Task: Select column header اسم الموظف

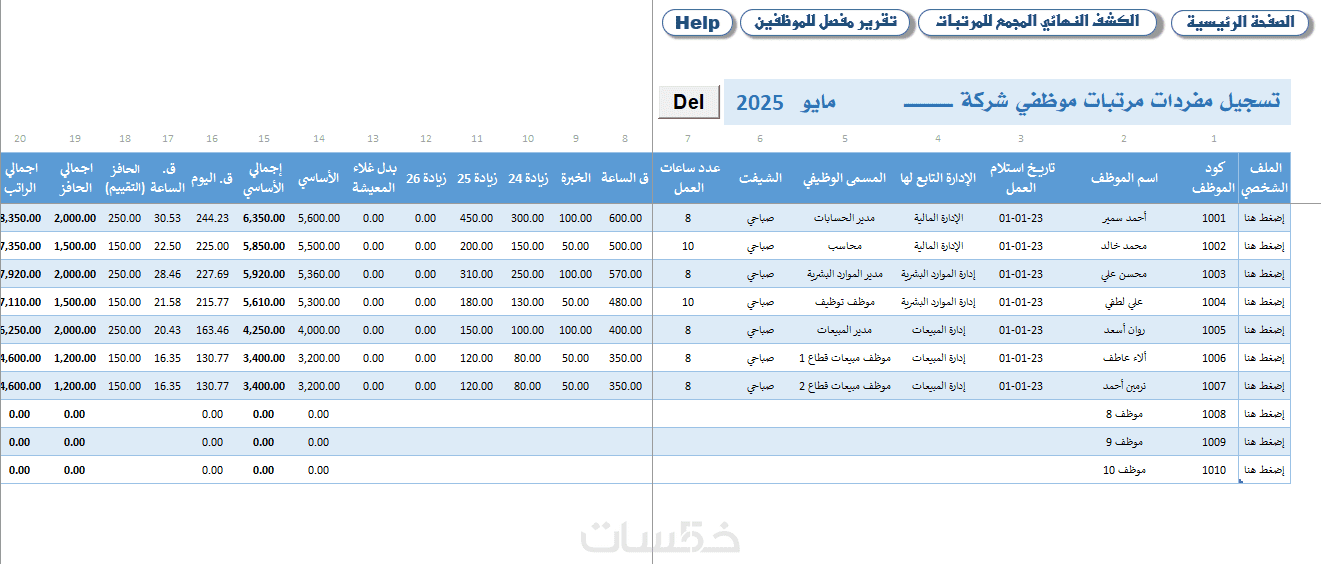Action: (1124, 178)
